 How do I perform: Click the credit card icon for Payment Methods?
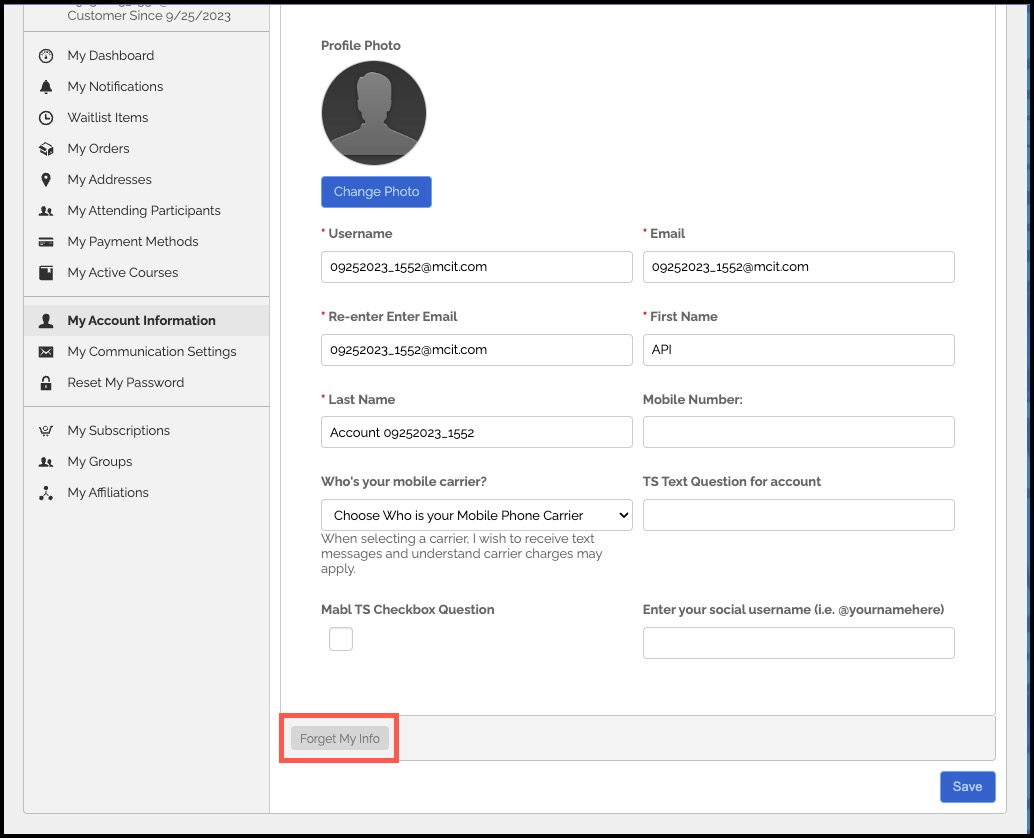point(46,242)
